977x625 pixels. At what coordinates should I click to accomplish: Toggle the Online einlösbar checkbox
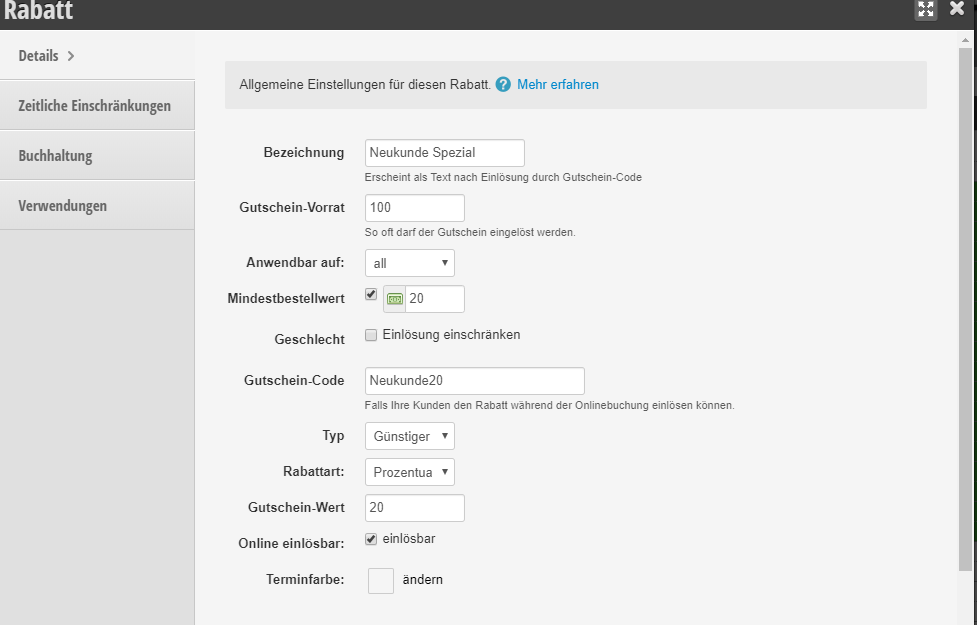pos(371,539)
